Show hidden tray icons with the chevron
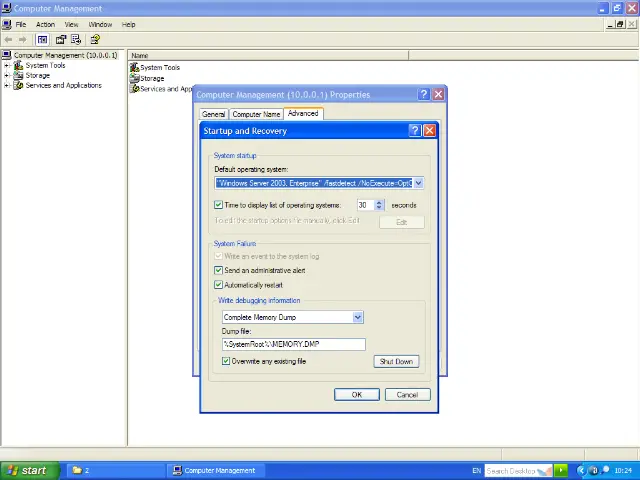Viewport: 640px width, 480px height. click(x=581, y=470)
